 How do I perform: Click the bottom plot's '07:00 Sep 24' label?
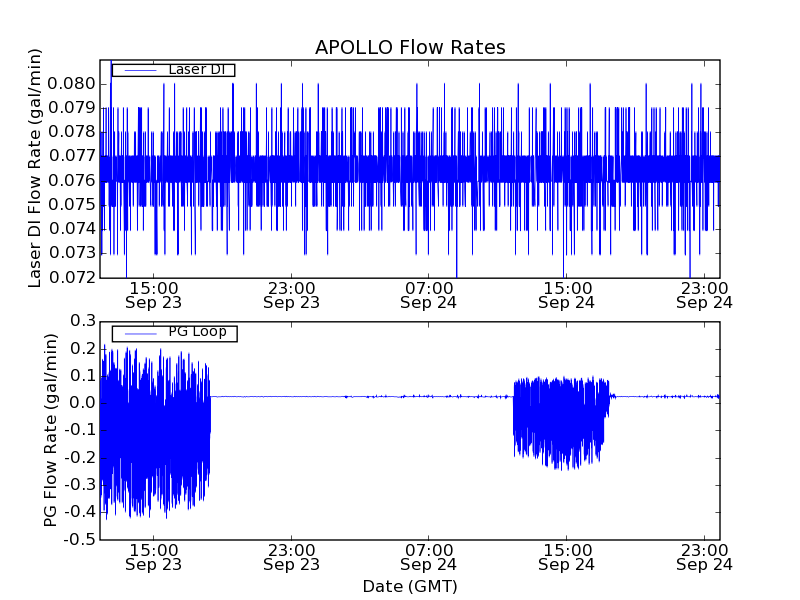[x=429, y=557]
